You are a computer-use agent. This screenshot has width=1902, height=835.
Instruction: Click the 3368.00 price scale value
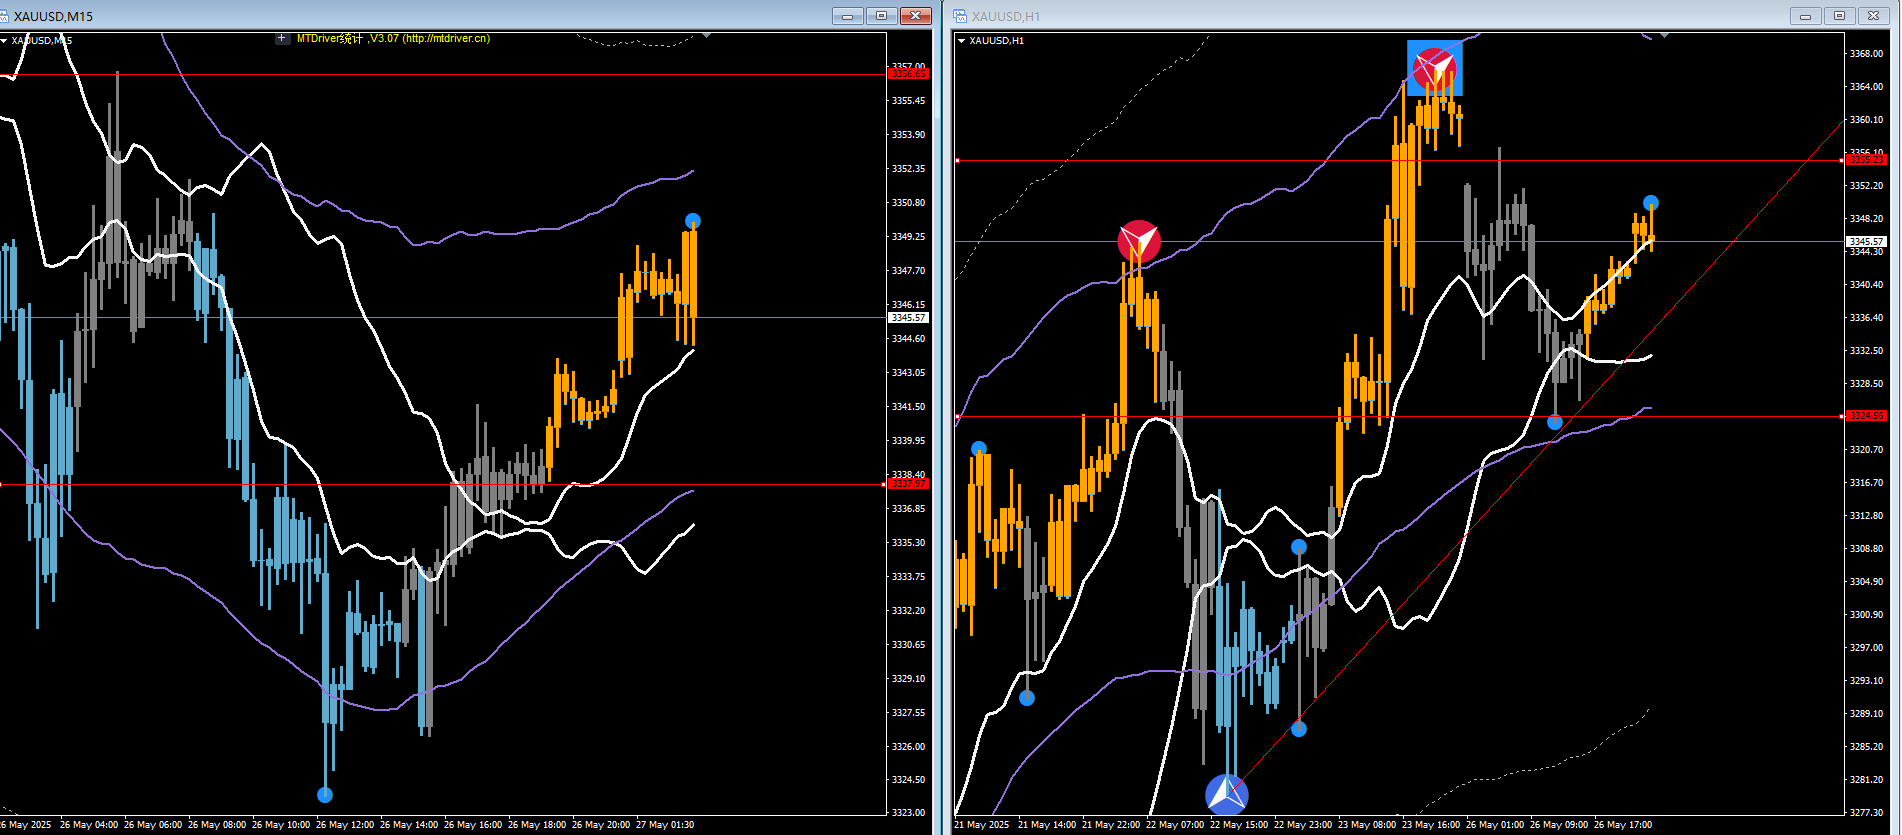point(1866,54)
